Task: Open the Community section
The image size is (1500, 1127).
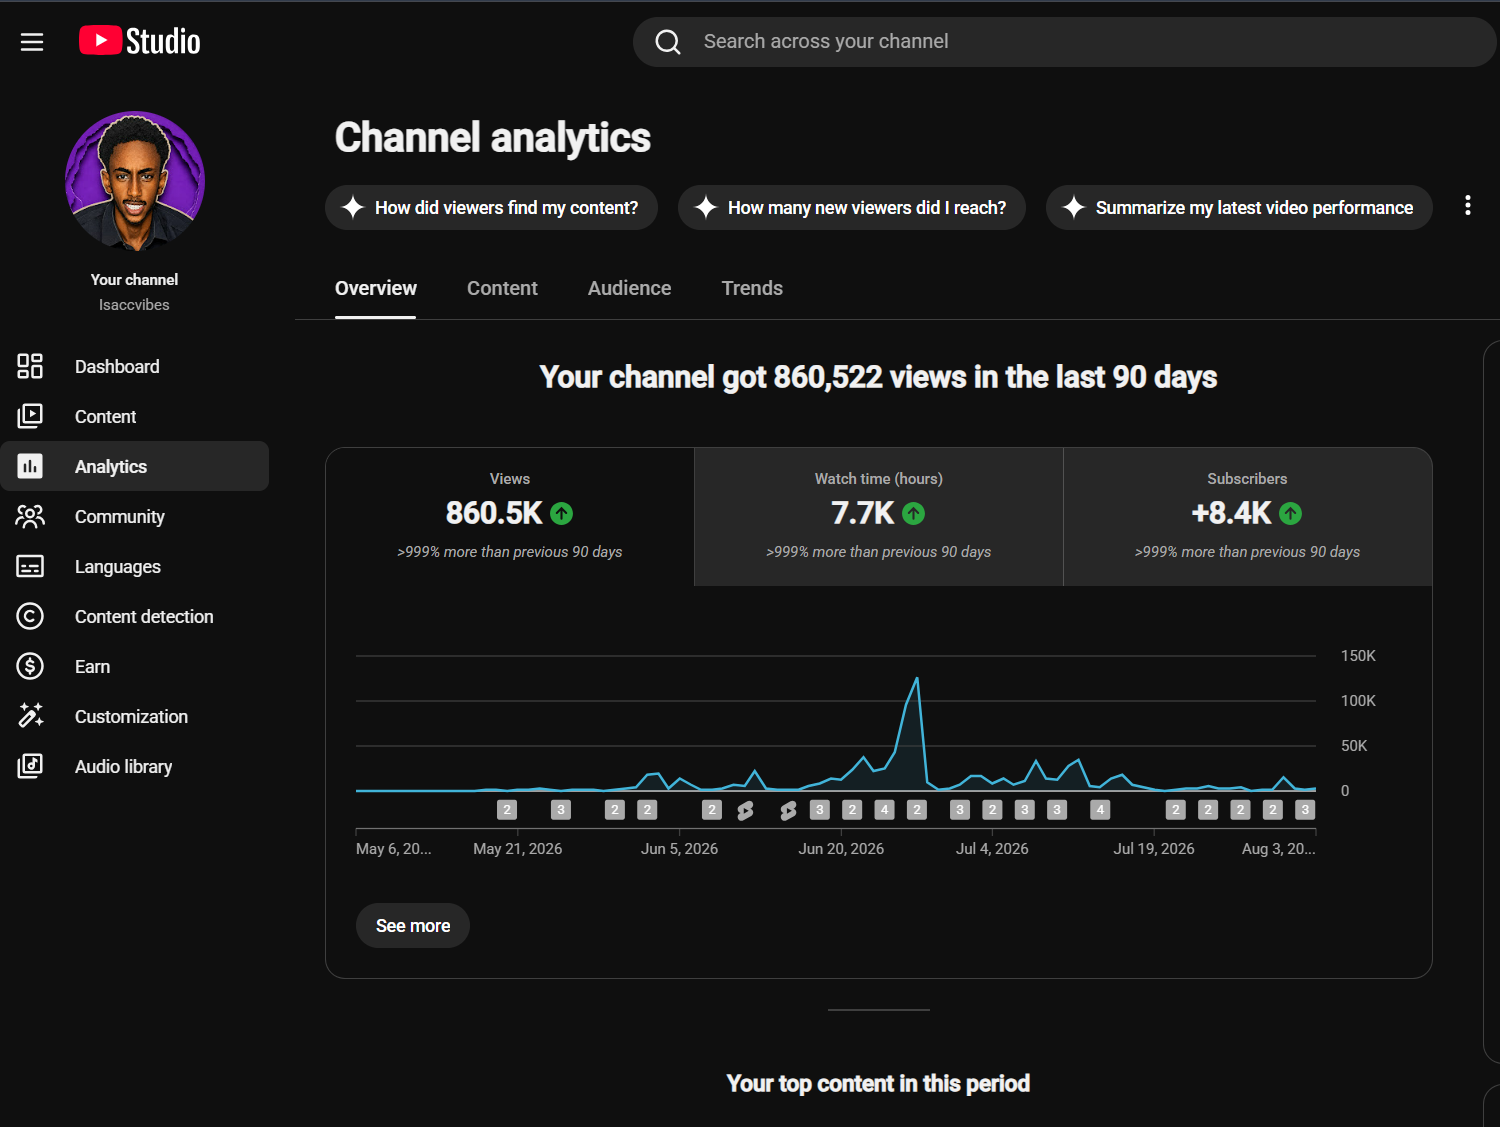Action: pyautogui.click(x=135, y=516)
